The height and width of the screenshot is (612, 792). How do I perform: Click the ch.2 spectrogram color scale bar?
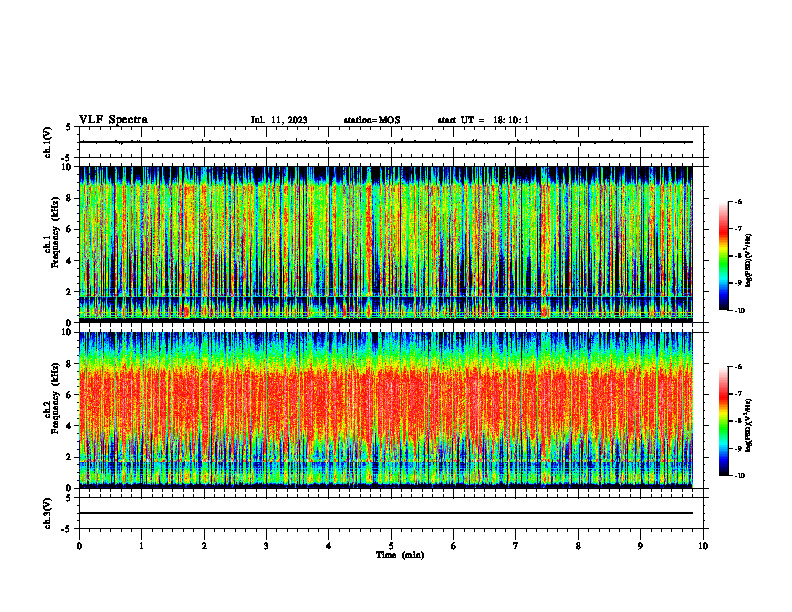pyautogui.click(x=724, y=421)
